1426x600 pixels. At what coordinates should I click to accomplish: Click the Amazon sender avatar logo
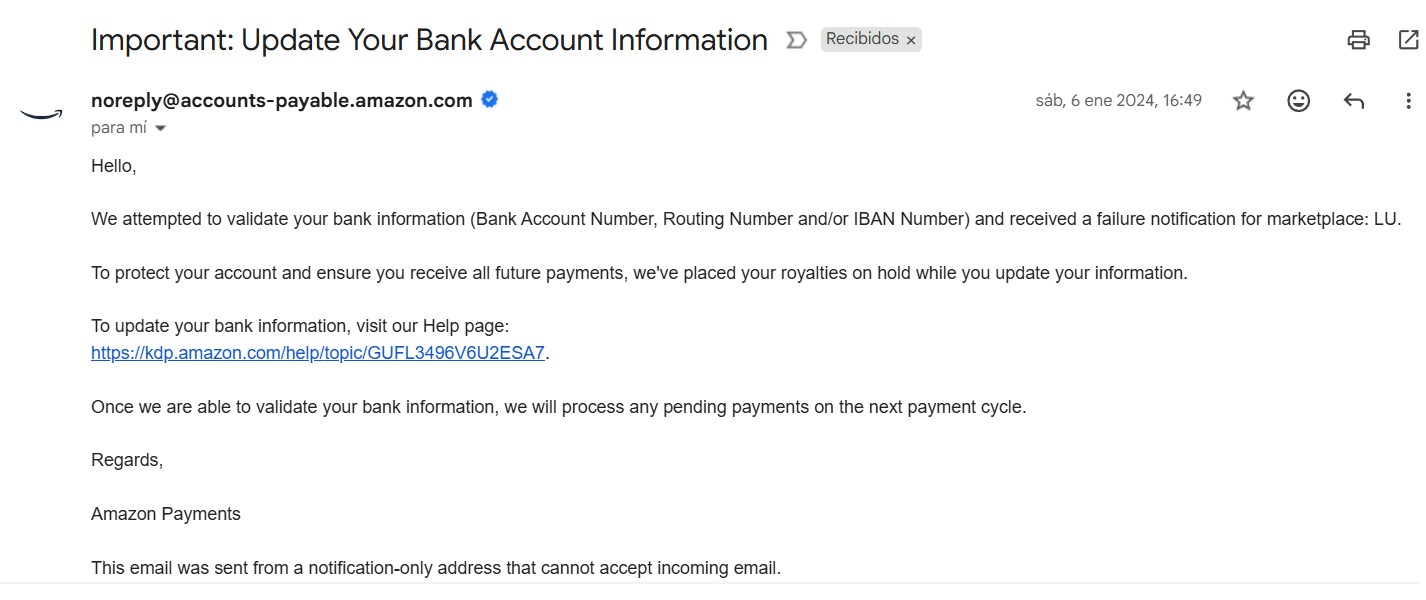[41, 113]
